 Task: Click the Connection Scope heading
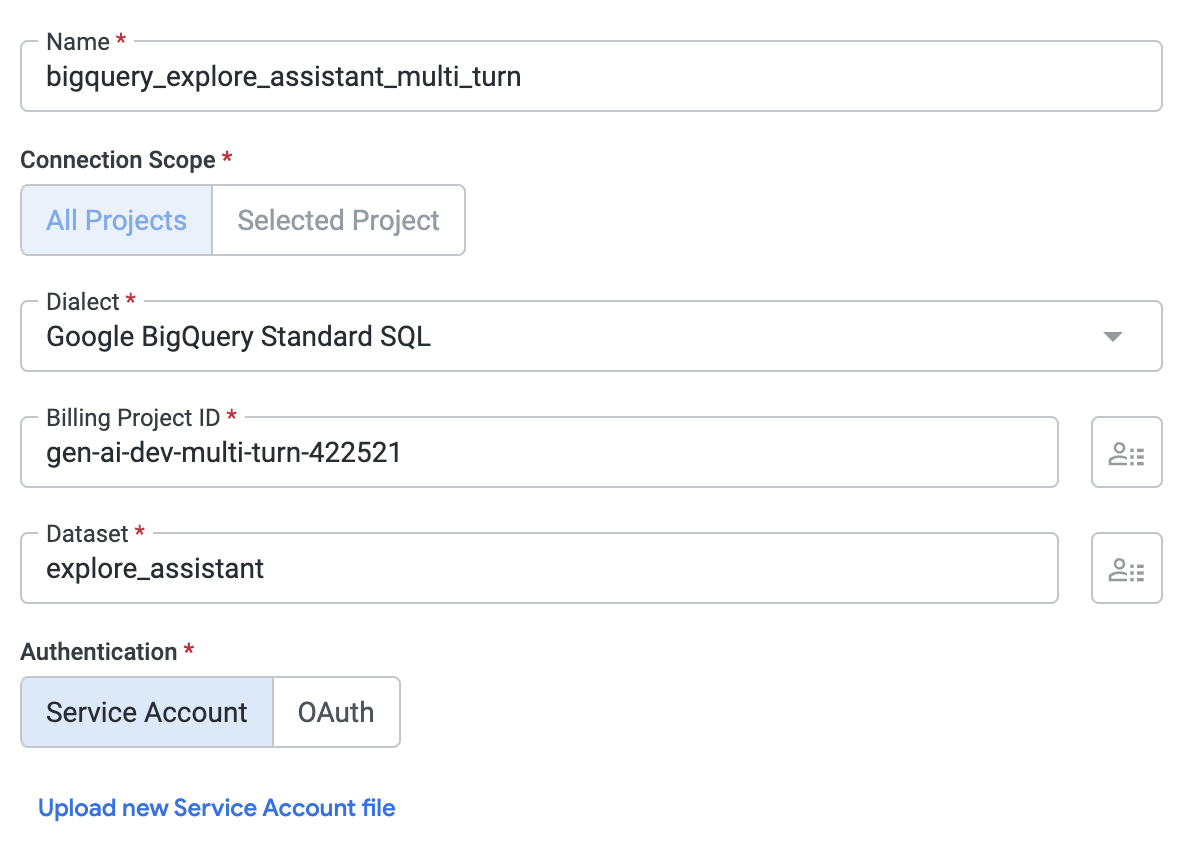click(118, 160)
